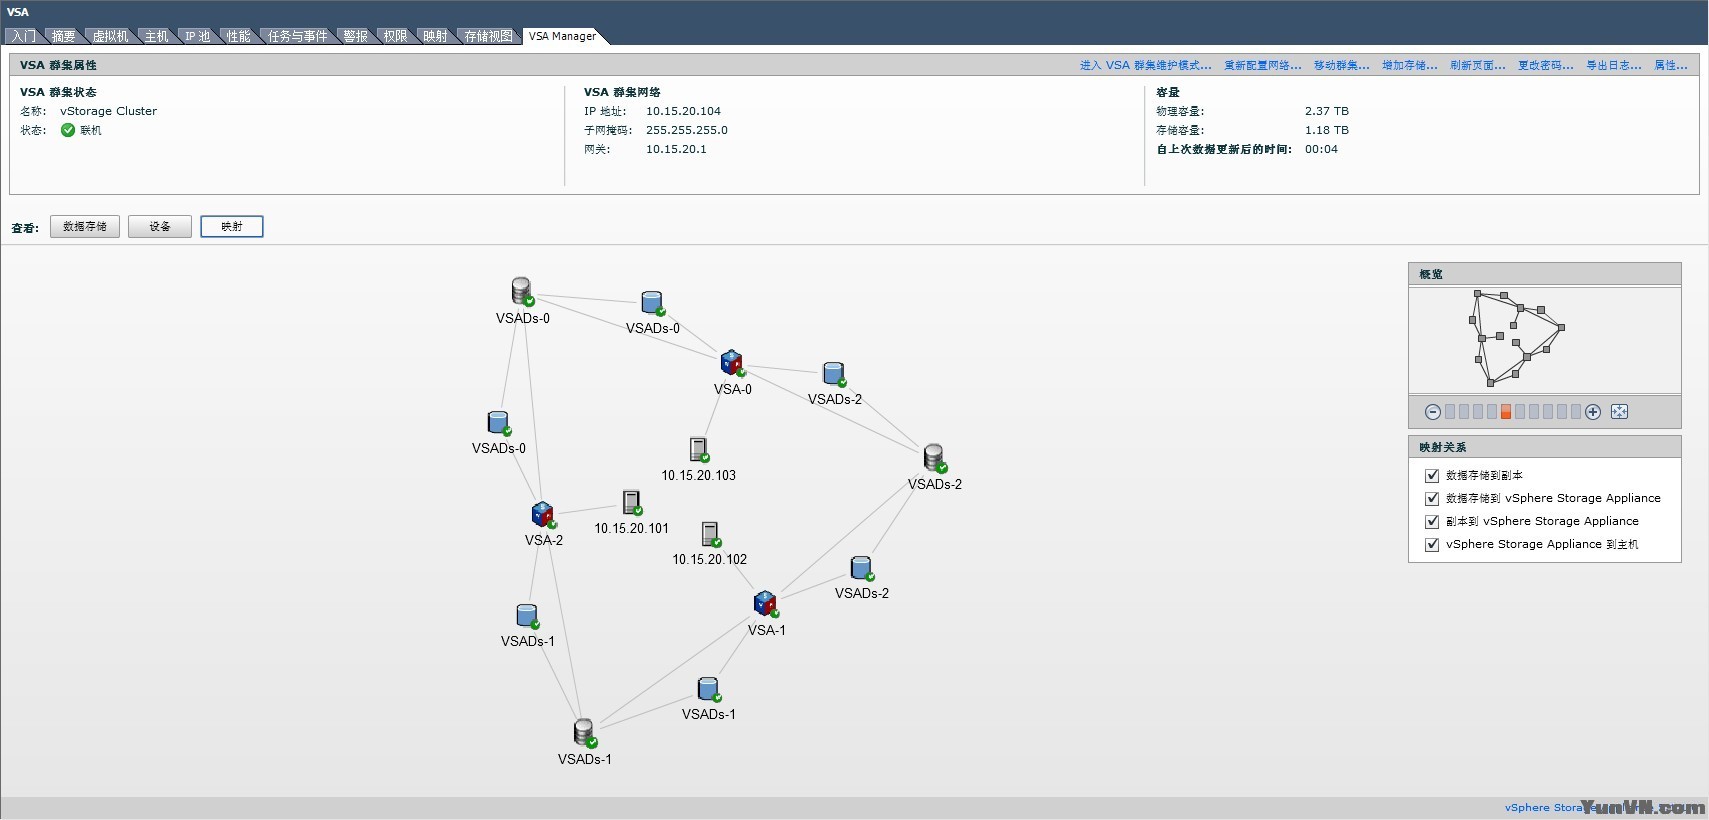Open the 性能 tab
This screenshot has height=820, width=1709.
tap(239, 36)
